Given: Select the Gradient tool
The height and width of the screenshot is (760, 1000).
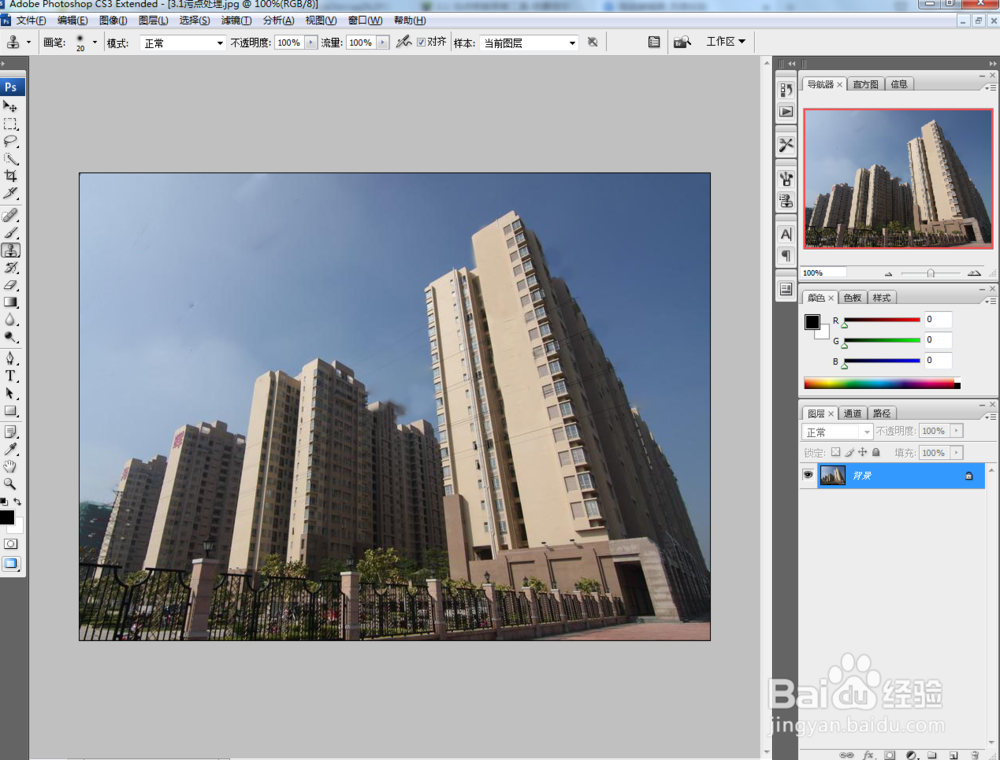Looking at the screenshot, I should coord(10,302).
